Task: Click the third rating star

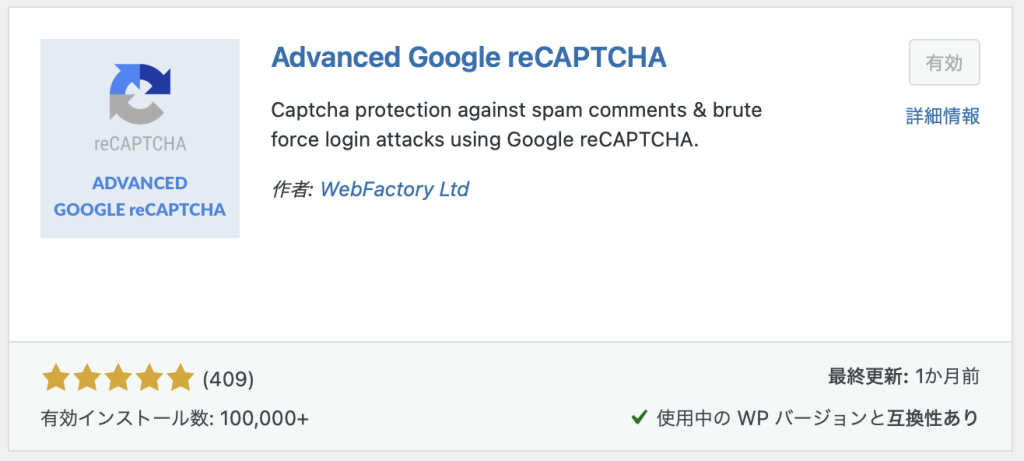Action: 118,378
